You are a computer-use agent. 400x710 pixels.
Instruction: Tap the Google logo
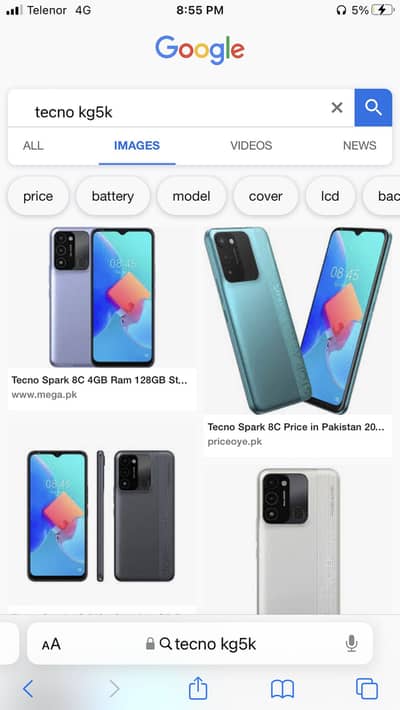coord(200,50)
